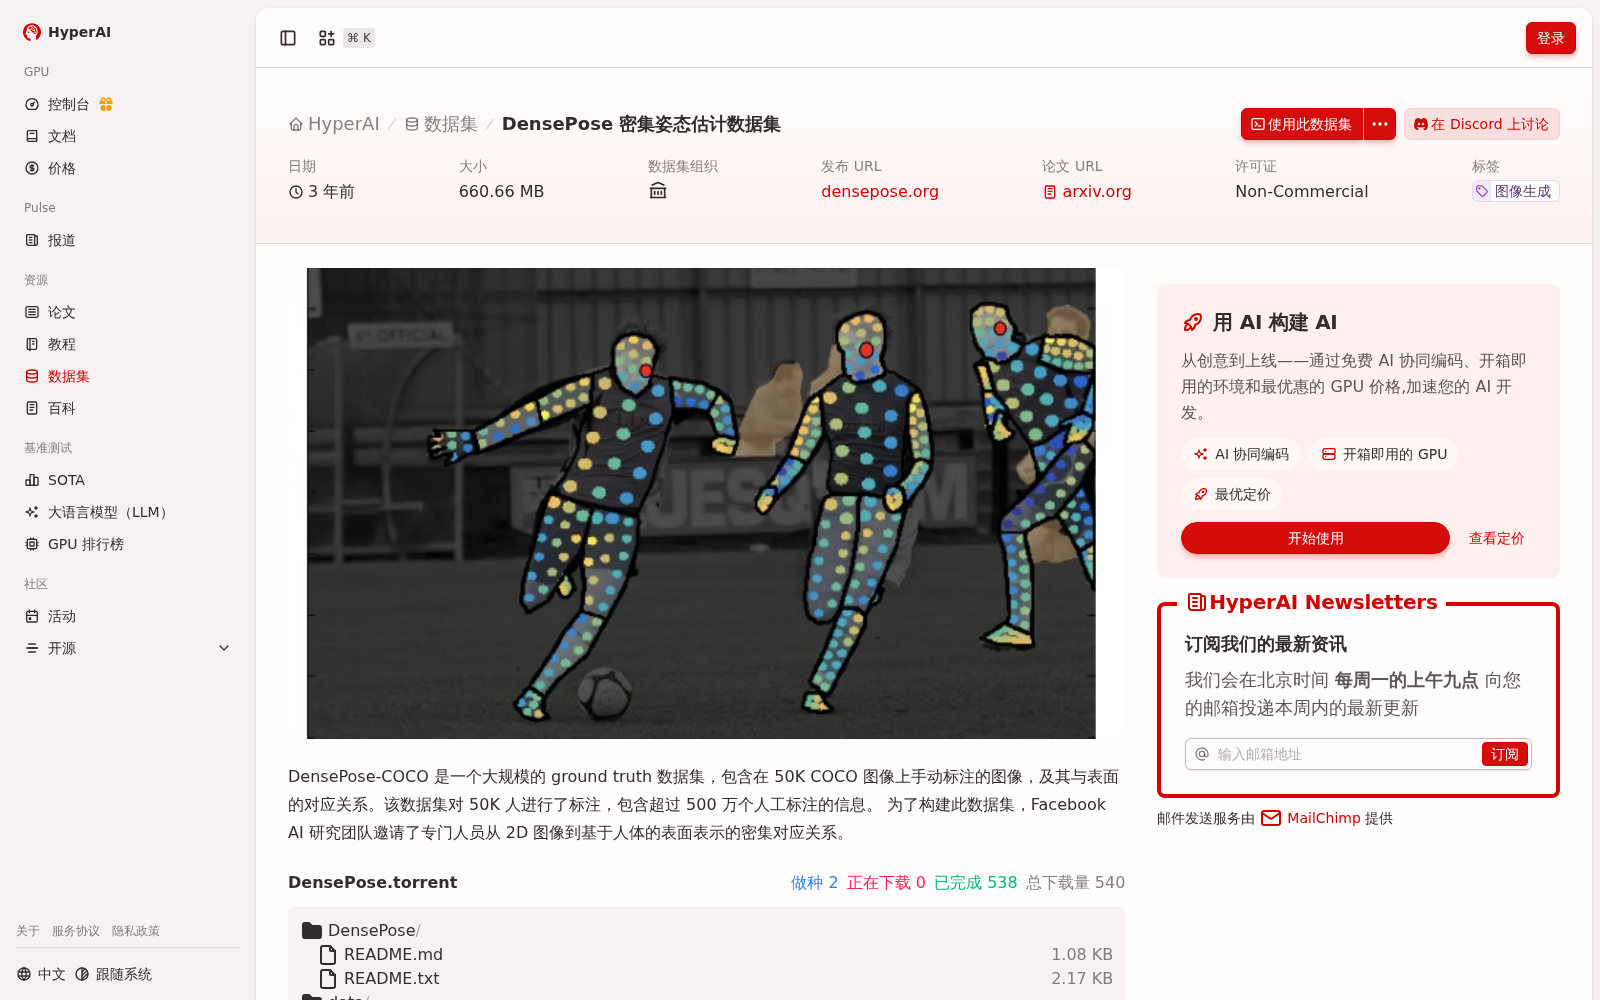
Task: Click the Non-Commercial license text
Action: (x=1301, y=191)
